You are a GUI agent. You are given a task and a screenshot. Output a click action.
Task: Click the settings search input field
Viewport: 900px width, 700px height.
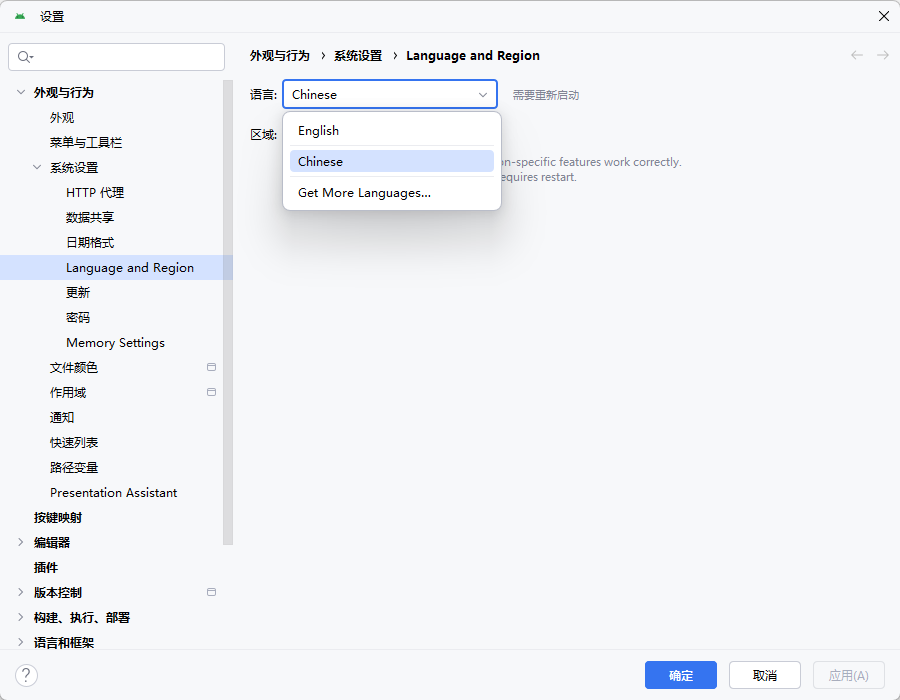point(125,57)
